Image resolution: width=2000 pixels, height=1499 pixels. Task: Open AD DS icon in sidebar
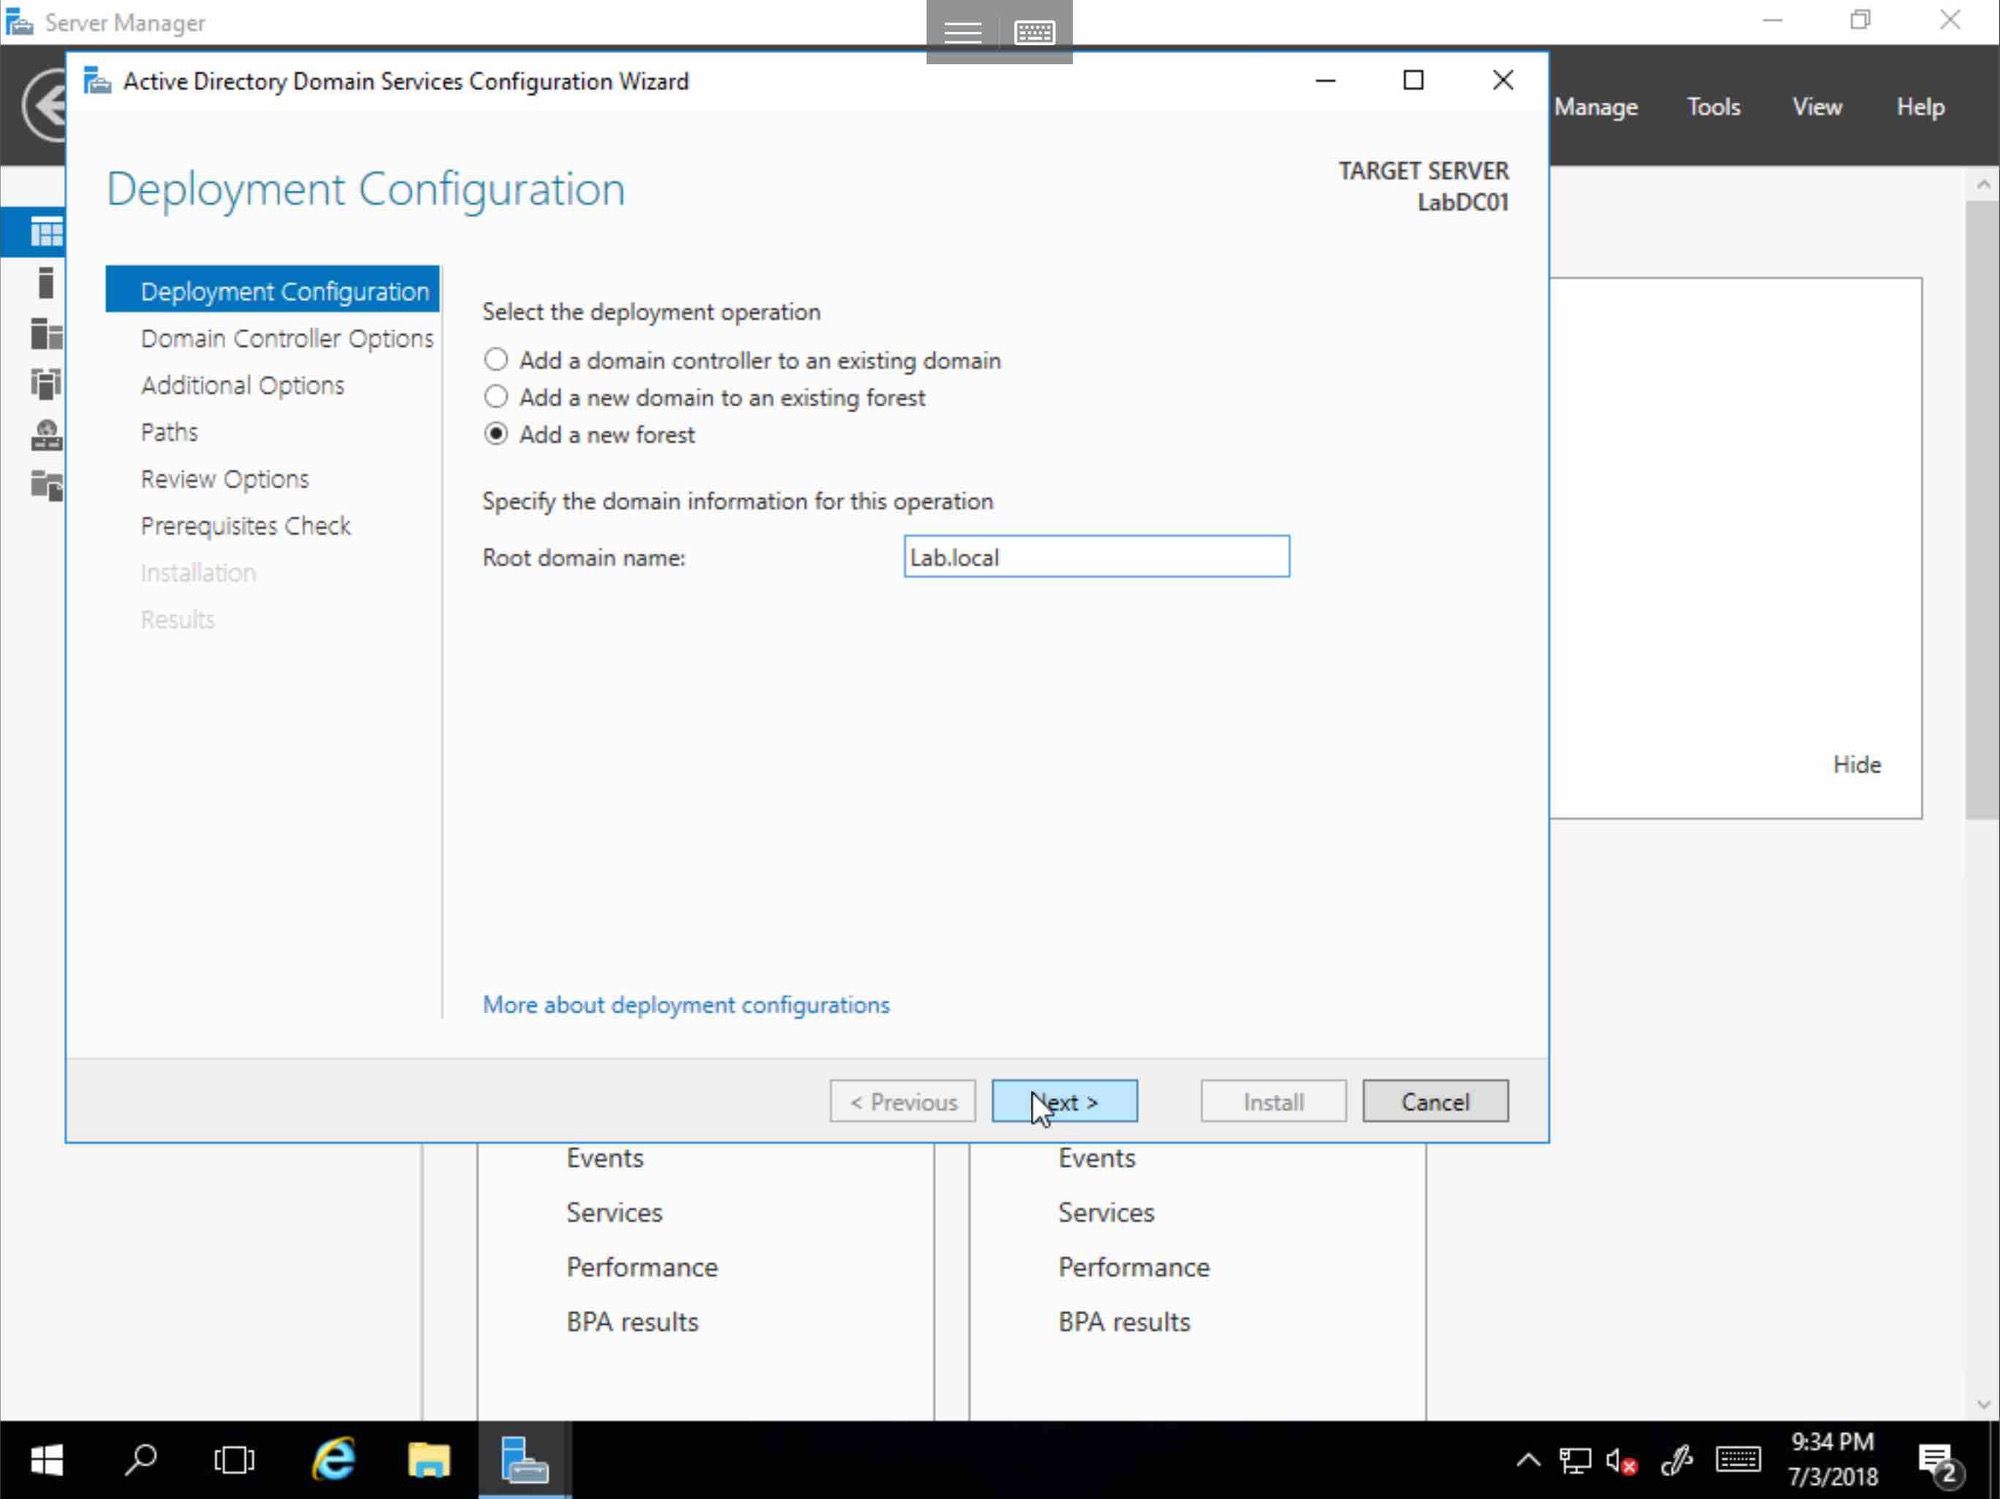pyautogui.click(x=46, y=383)
